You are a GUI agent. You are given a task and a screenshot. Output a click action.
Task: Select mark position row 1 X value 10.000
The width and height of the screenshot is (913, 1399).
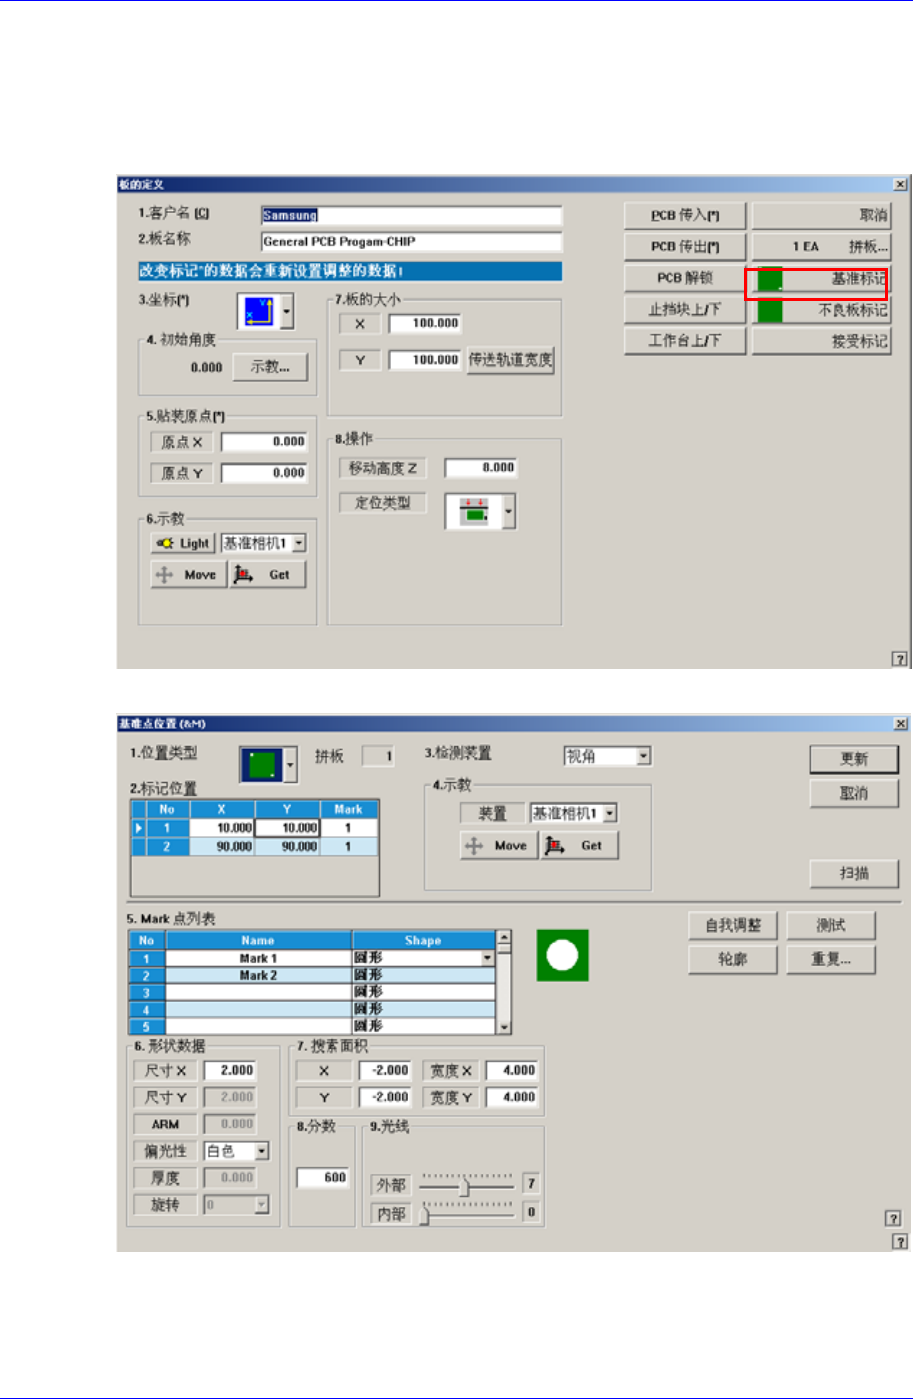pos(223,828)
